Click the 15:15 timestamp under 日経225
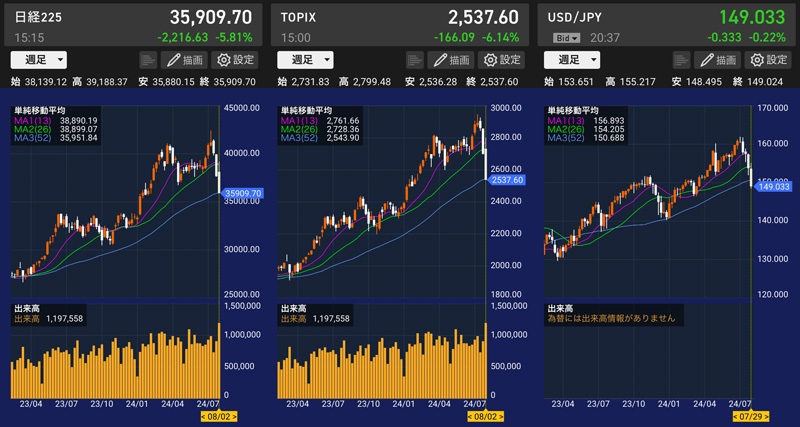800x427 pixels. tap(29, 37)
